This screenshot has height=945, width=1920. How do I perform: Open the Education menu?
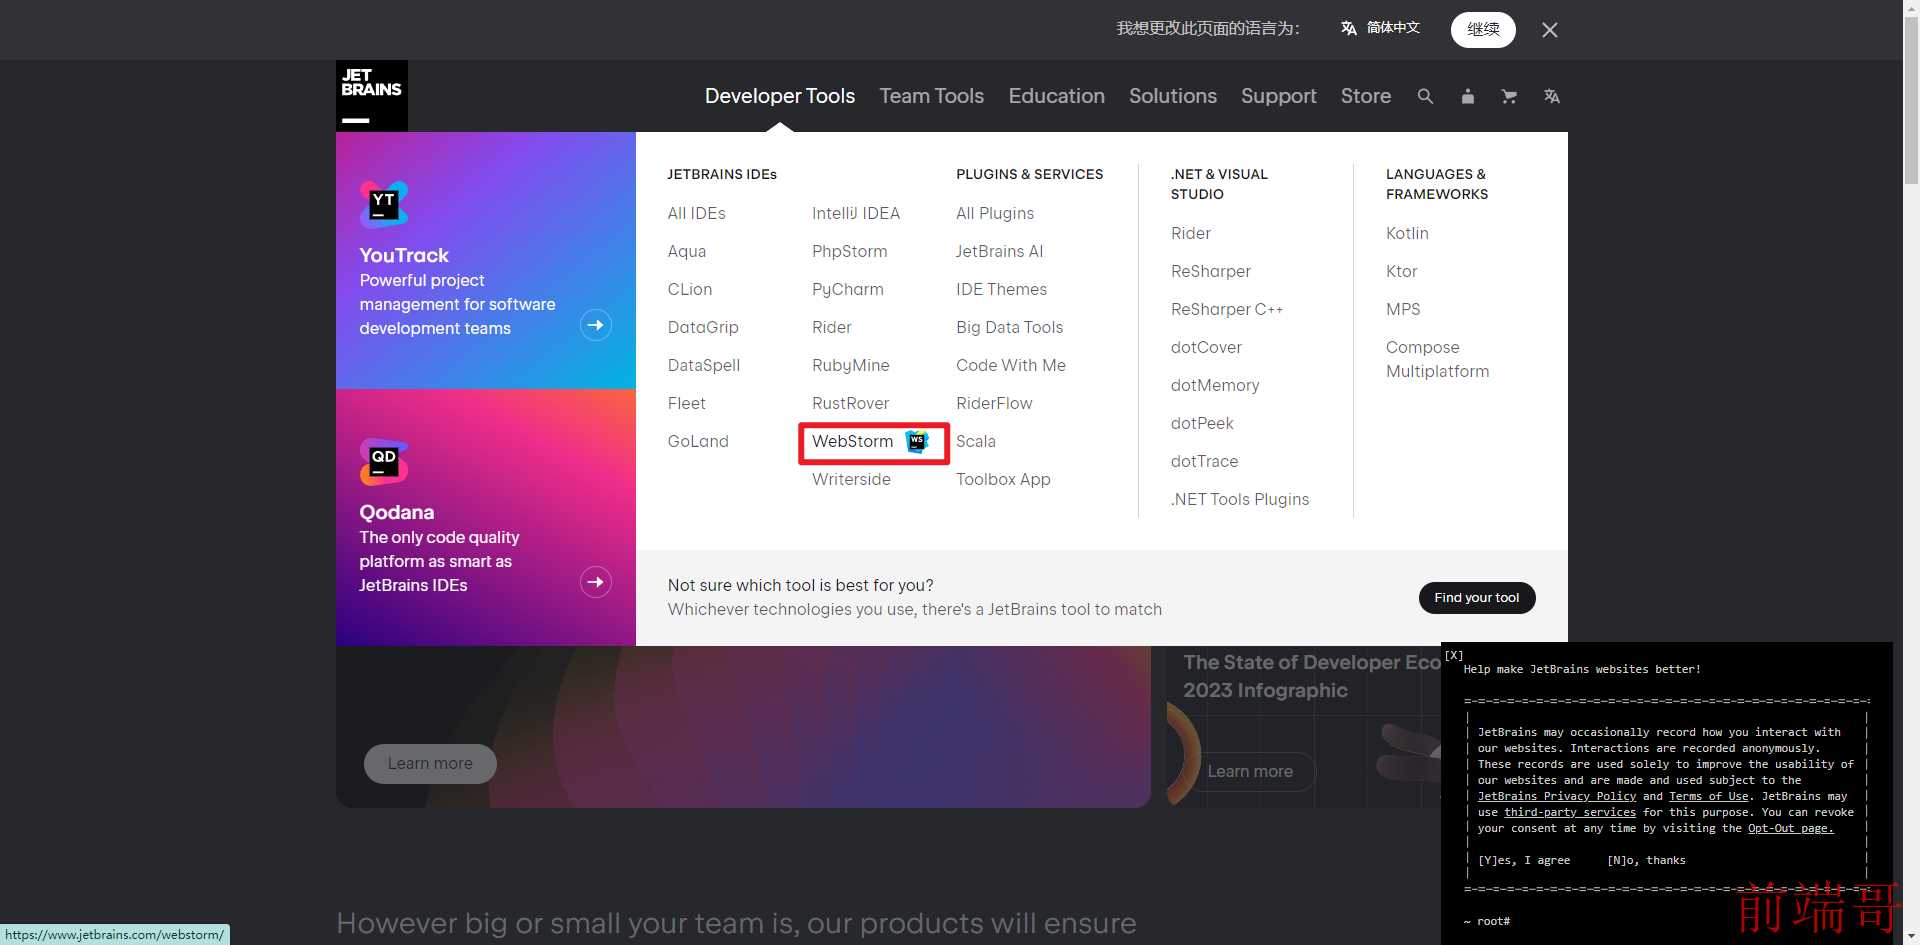(1057, 96)
